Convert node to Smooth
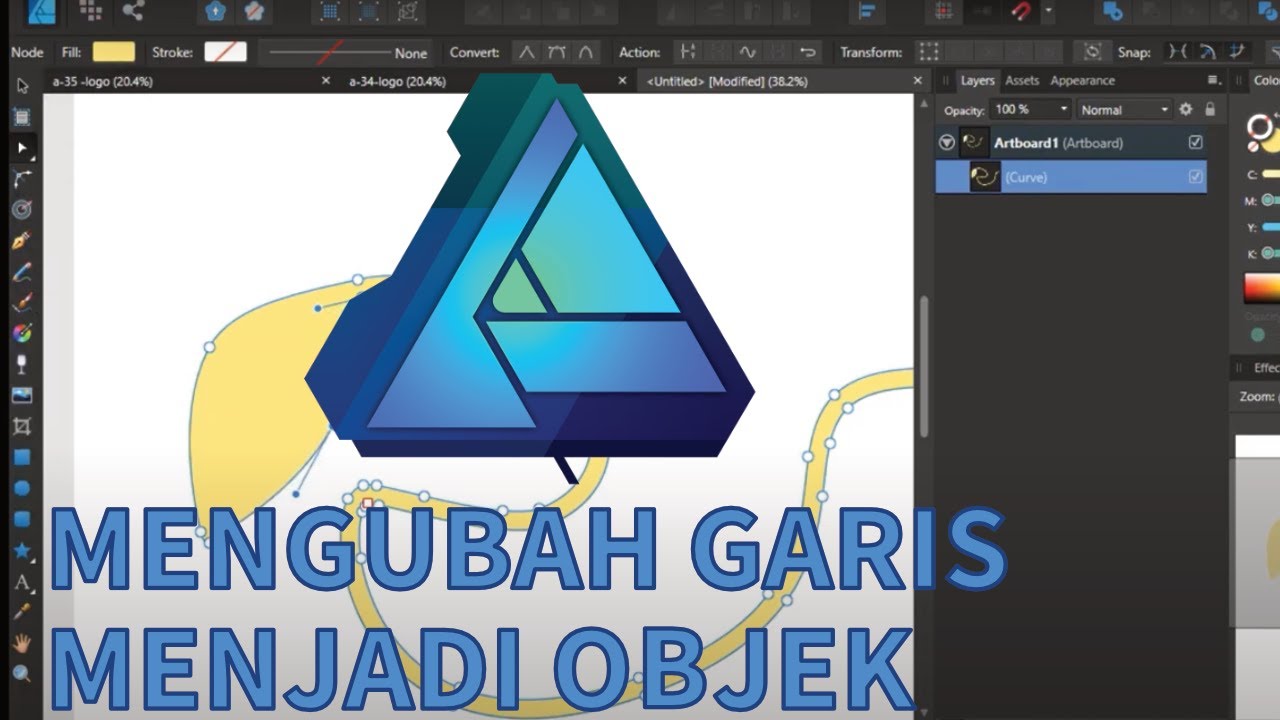Image resolution: width=1280 pixels, height=720 pixels. [x=556, y=52]
